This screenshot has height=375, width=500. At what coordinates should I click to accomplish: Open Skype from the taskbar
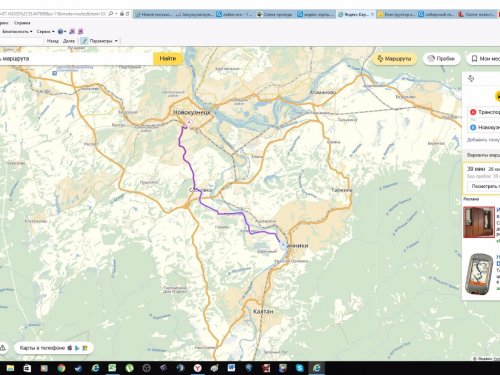[x=300, y=368]
